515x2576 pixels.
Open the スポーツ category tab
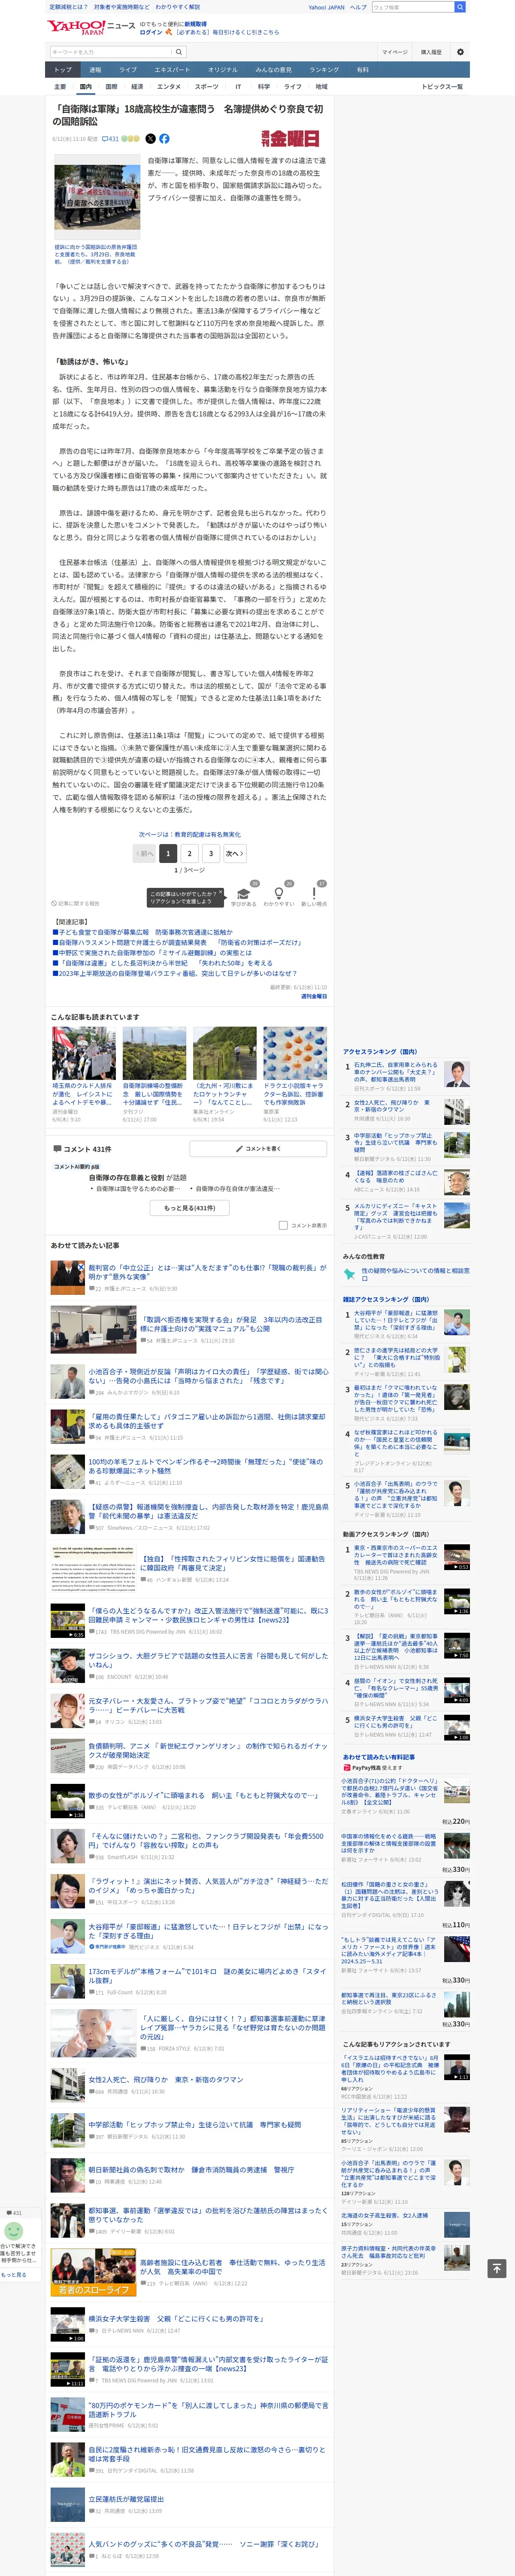click(x=206, y=87)
